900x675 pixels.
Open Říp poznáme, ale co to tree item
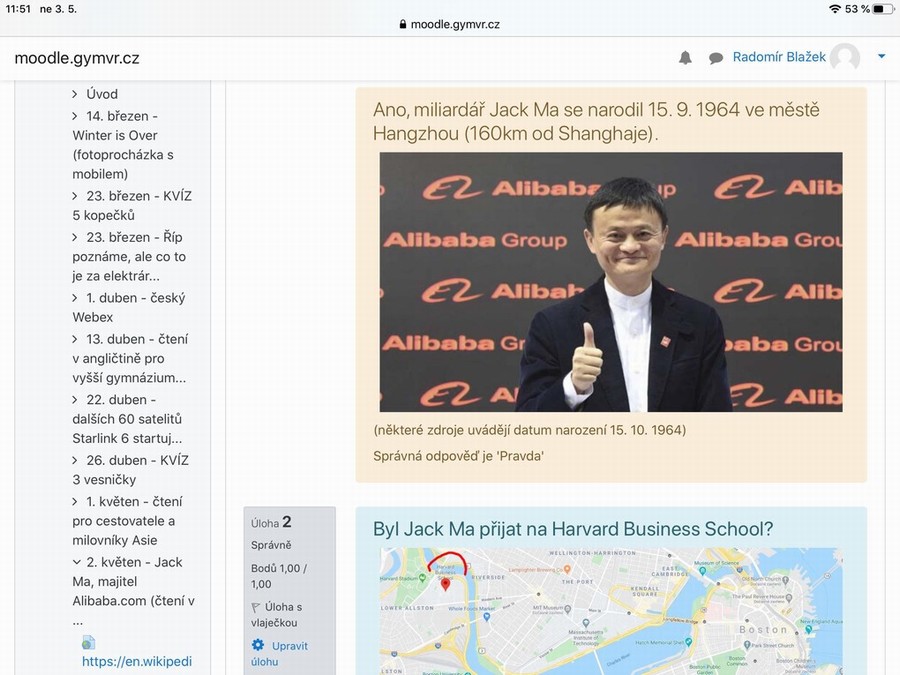tap(129, 257)
